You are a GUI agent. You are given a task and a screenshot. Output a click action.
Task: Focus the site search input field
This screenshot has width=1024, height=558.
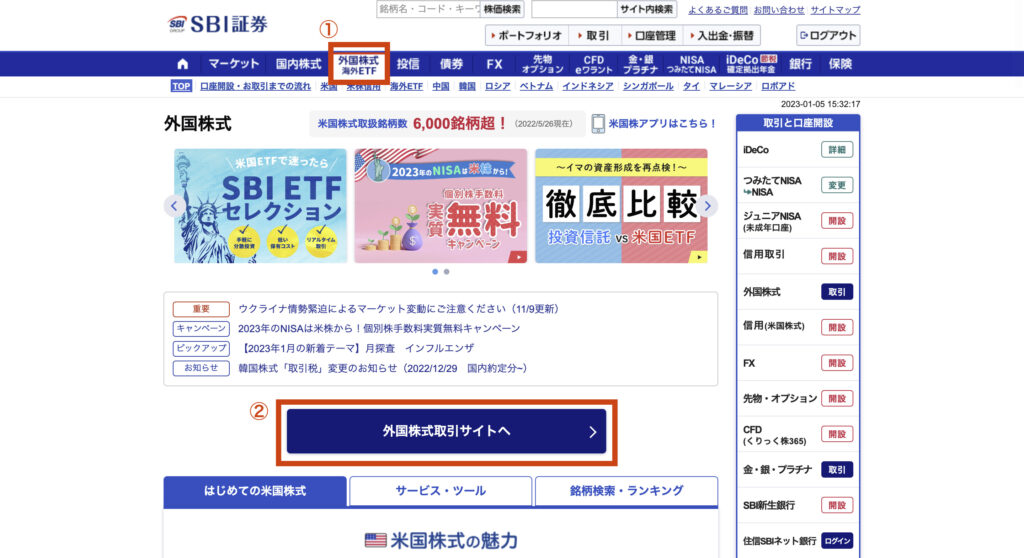coord(574,9)
